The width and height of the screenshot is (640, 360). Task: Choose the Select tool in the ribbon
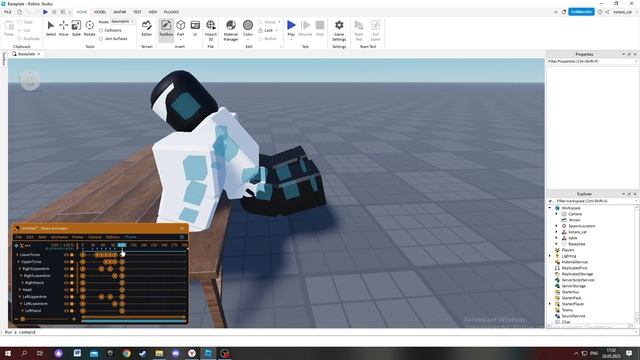(51, 29)
